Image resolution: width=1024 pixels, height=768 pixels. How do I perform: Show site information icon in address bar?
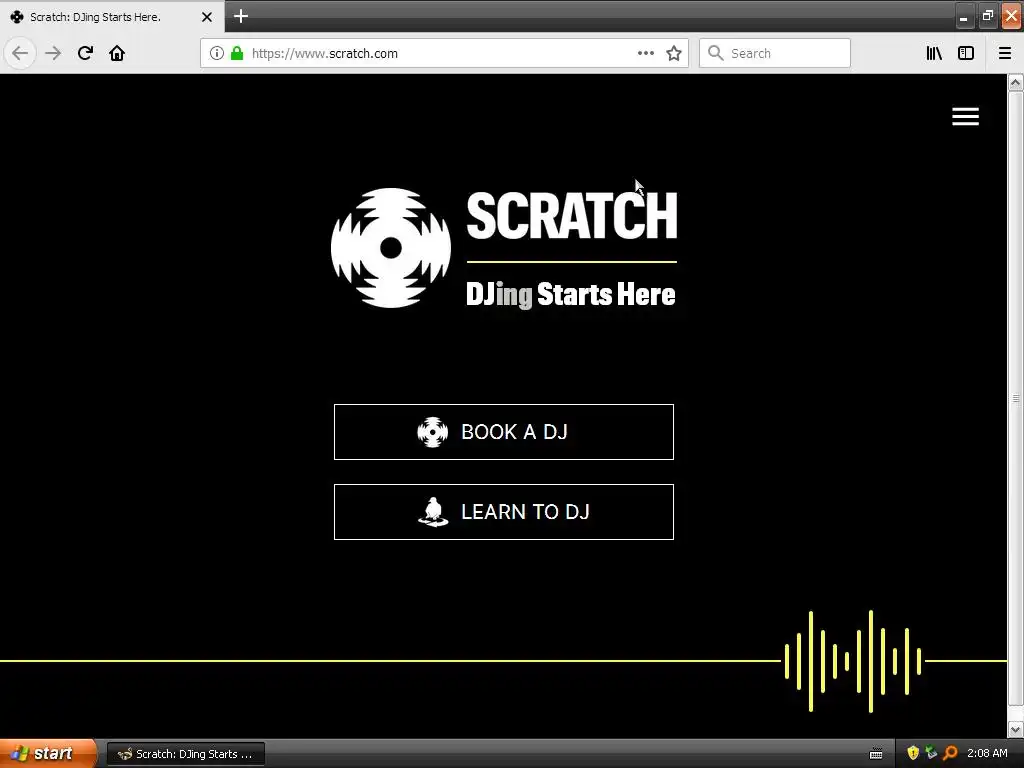217,53
